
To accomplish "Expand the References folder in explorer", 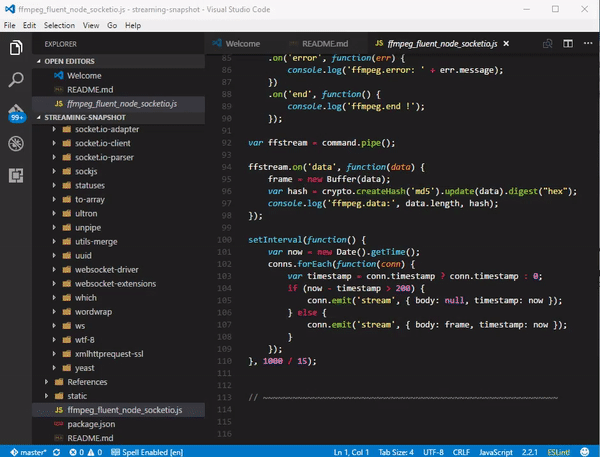I will pos(86,382).
